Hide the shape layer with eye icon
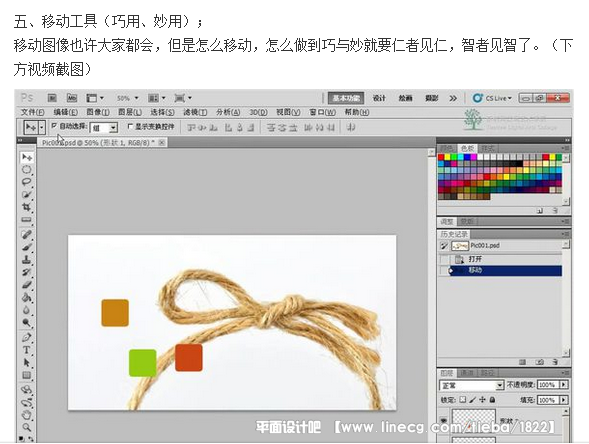Screen dimensions: 589x444 pos(444,420)
